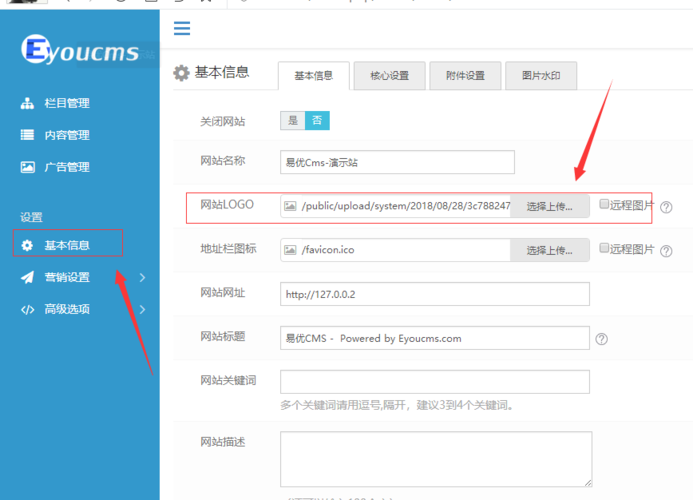Click help icon next to 地址栏图标 row
The height and width of the screenshot is (500, 693).
coord(666,251)
